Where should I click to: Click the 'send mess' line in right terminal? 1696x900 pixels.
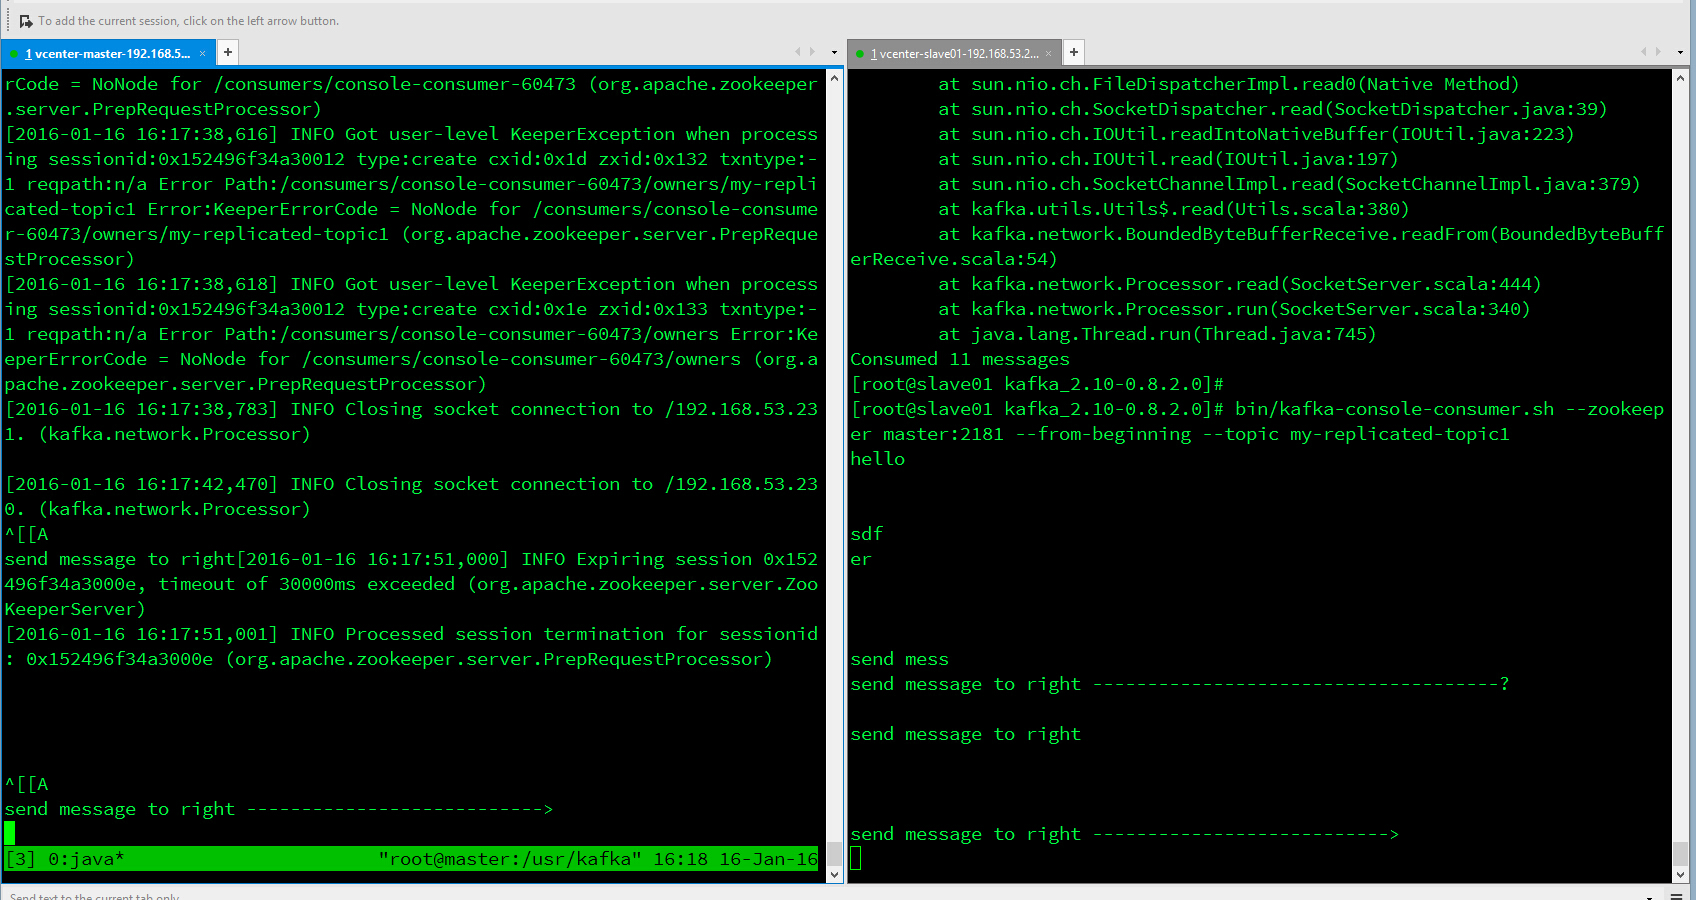(x=900, y=659)
